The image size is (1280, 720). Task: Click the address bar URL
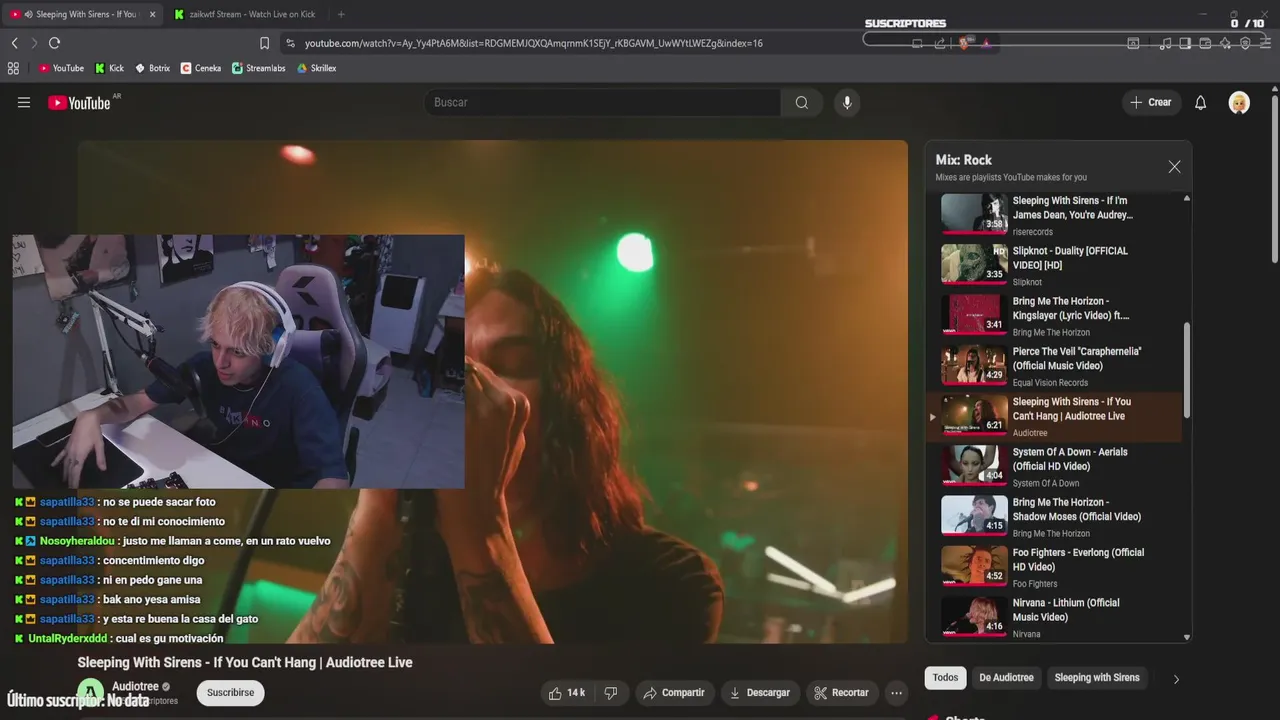[x=533, y=43]
